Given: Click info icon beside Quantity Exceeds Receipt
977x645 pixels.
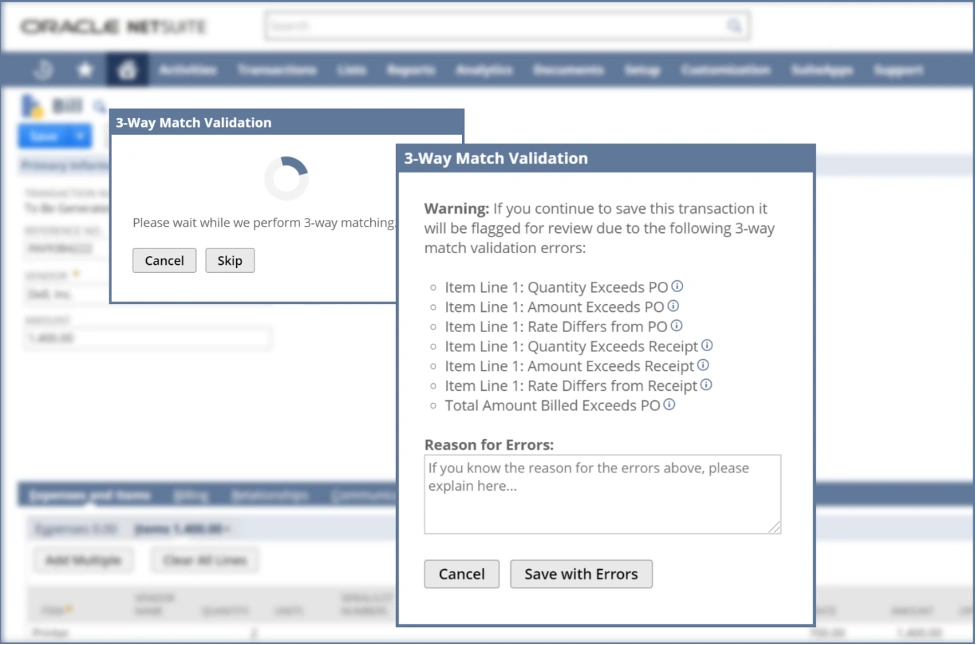Looking at the screenshot, I should pos(707,346).
